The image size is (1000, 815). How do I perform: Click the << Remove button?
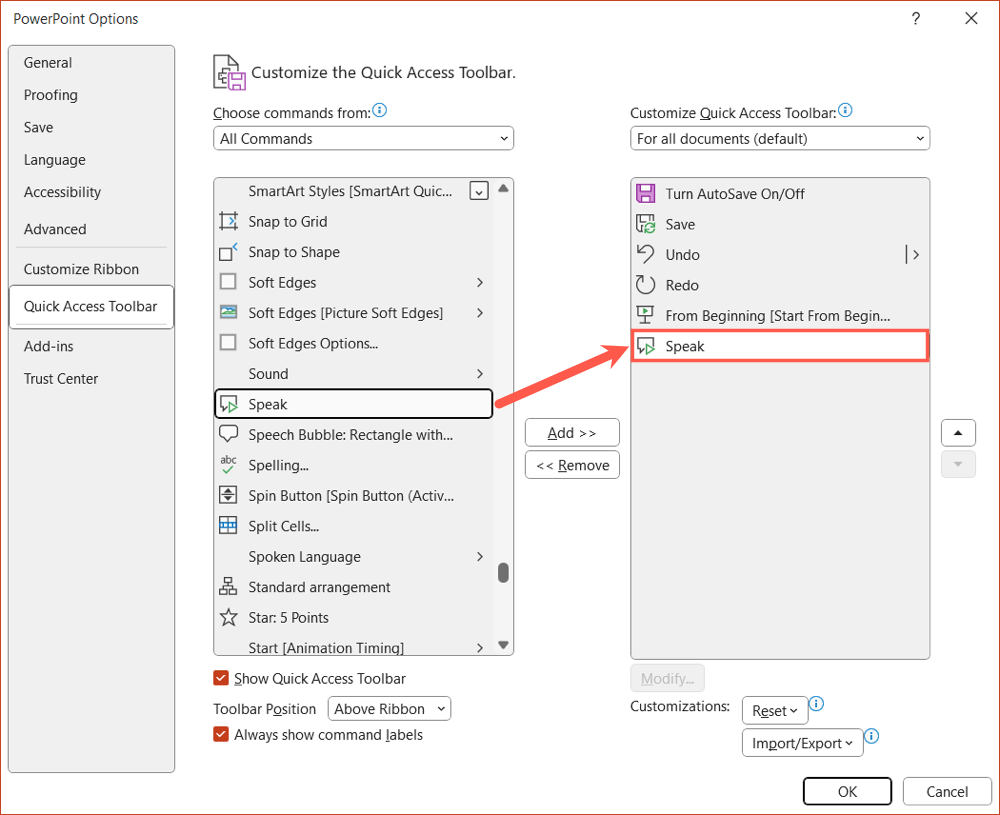(x=572, y=465)
